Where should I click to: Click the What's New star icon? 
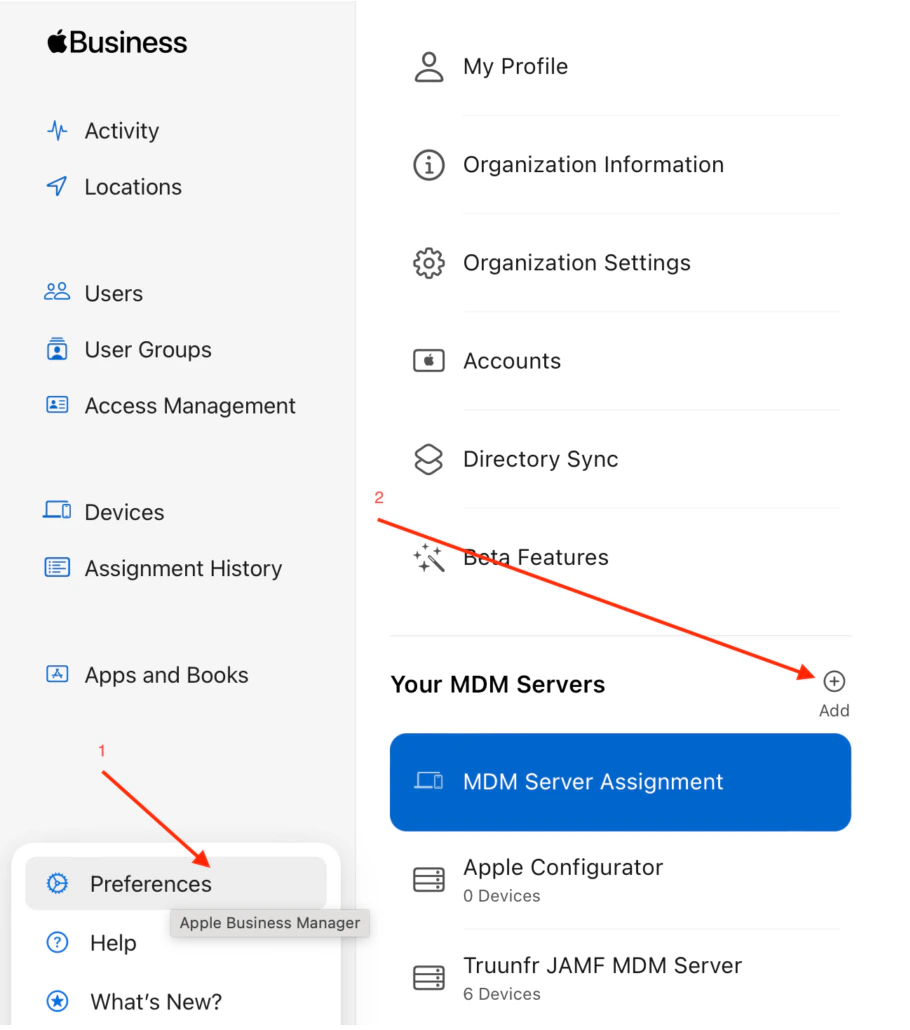pyautogui.click(x=57, y=1001)
